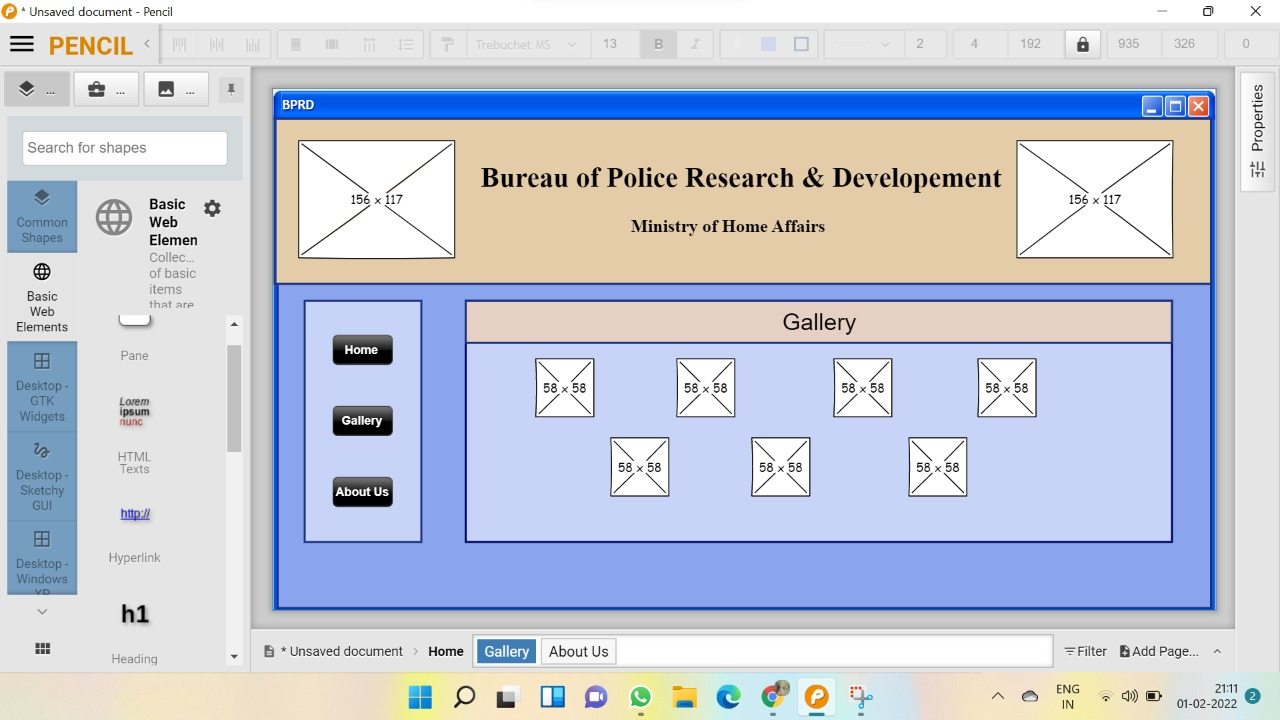Click the make same width icon
Image resolution: width=1280 pixels, height=720 pixels.
click(296, 44)
